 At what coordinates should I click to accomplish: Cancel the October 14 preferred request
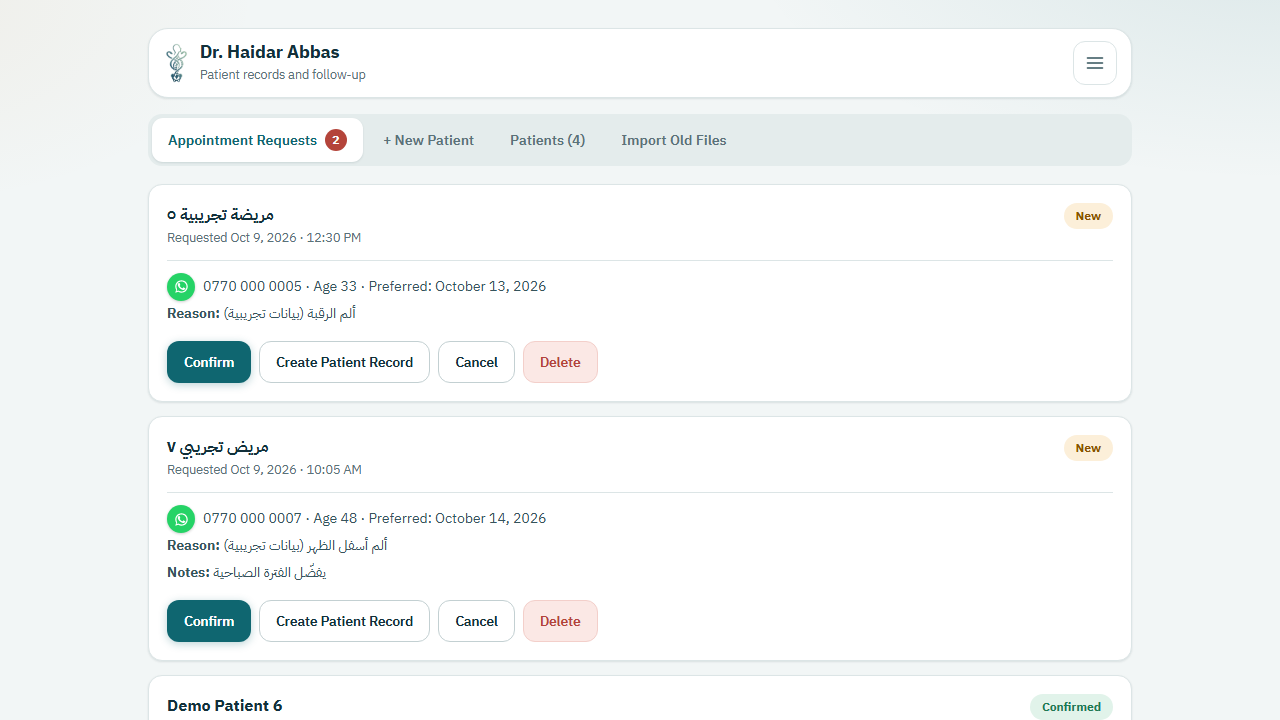point(476,621)
